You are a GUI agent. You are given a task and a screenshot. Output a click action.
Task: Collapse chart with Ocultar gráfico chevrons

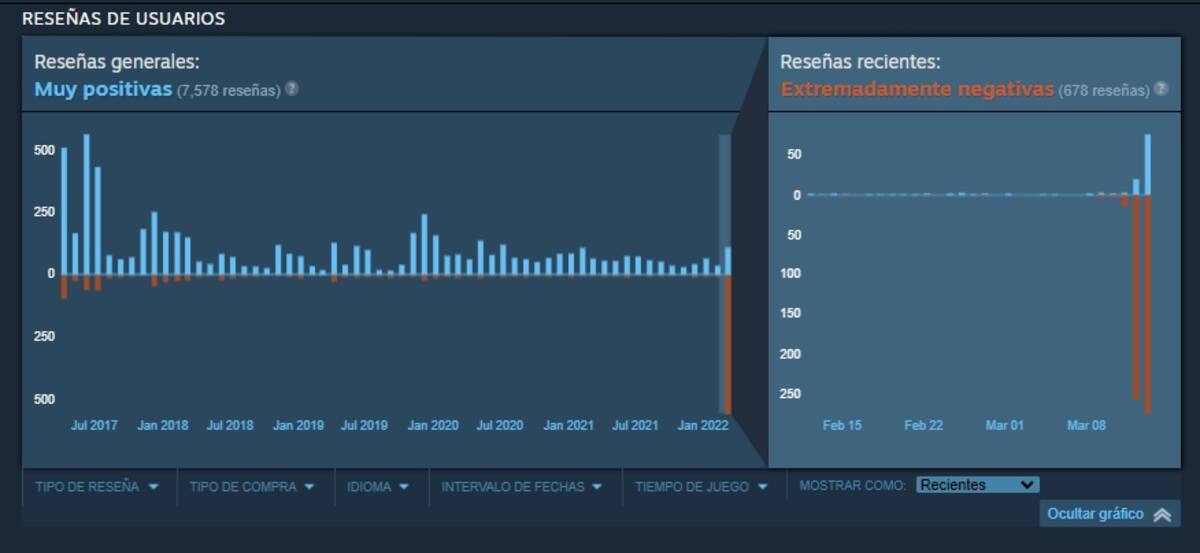click(1162, 515)
